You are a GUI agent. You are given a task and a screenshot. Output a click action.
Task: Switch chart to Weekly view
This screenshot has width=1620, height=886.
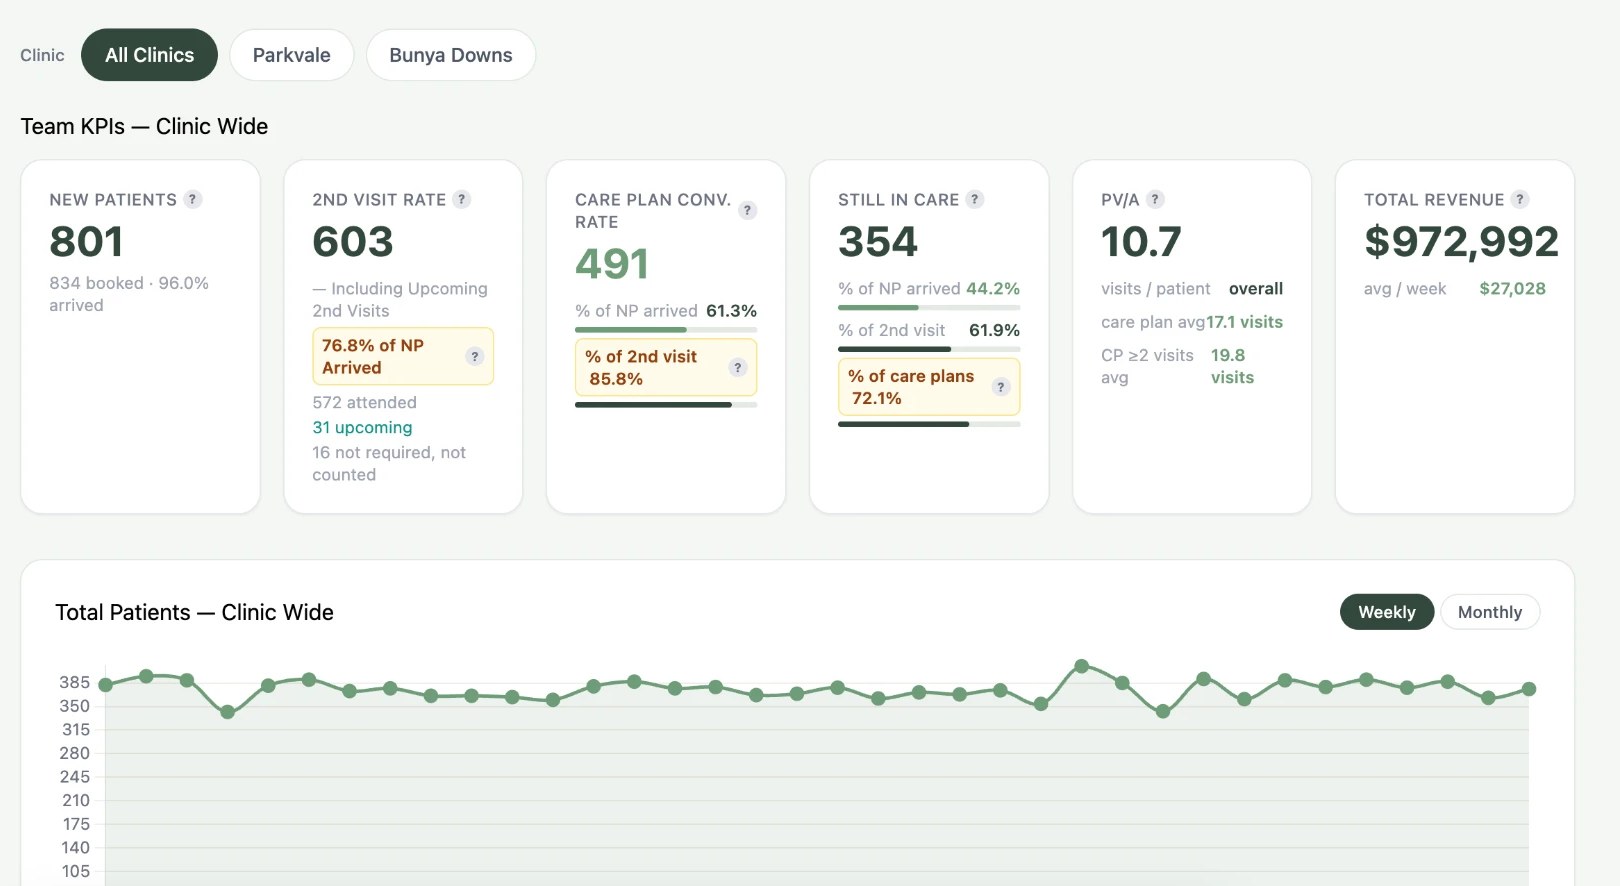coord(1387,612)
